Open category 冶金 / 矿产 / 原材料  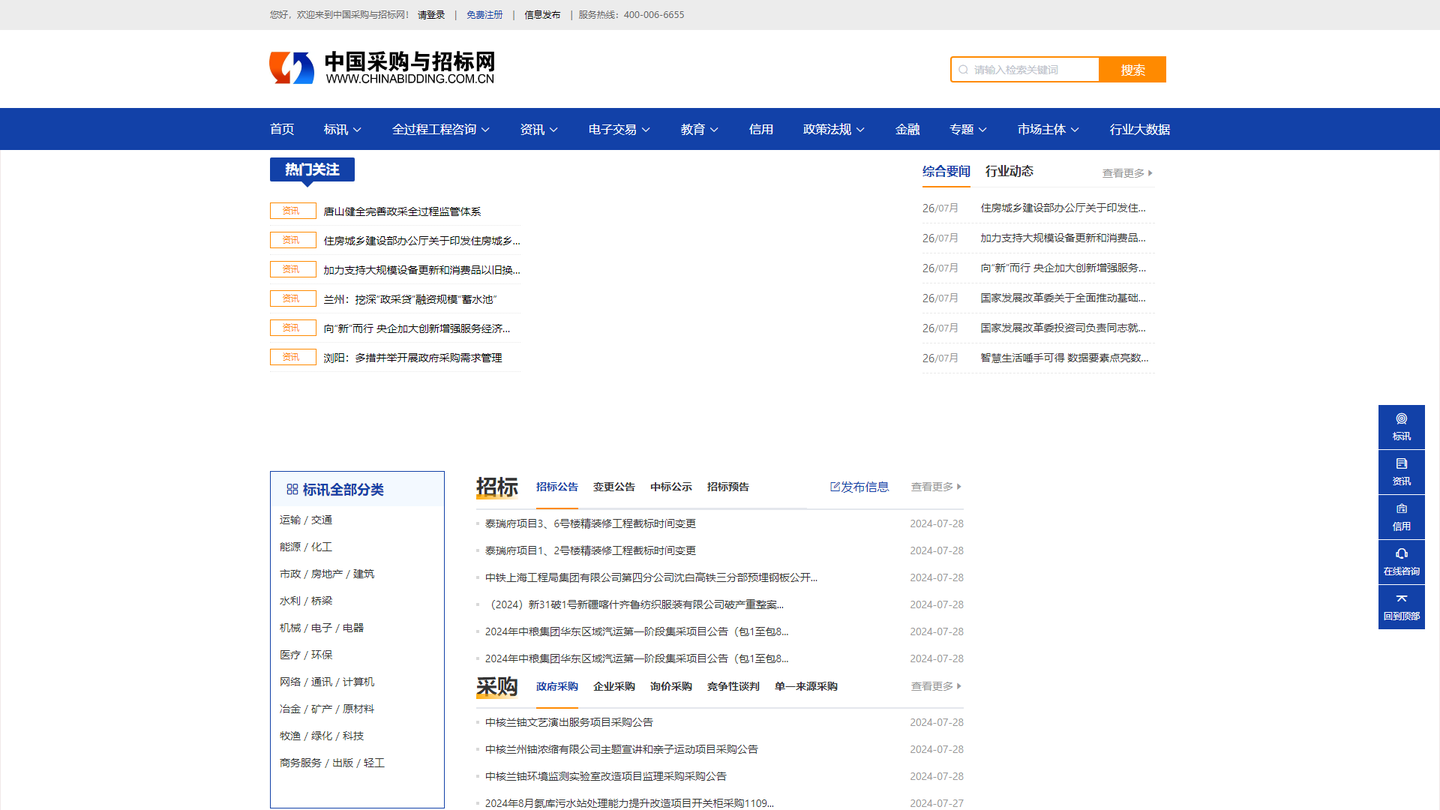(x=327, y=709)
